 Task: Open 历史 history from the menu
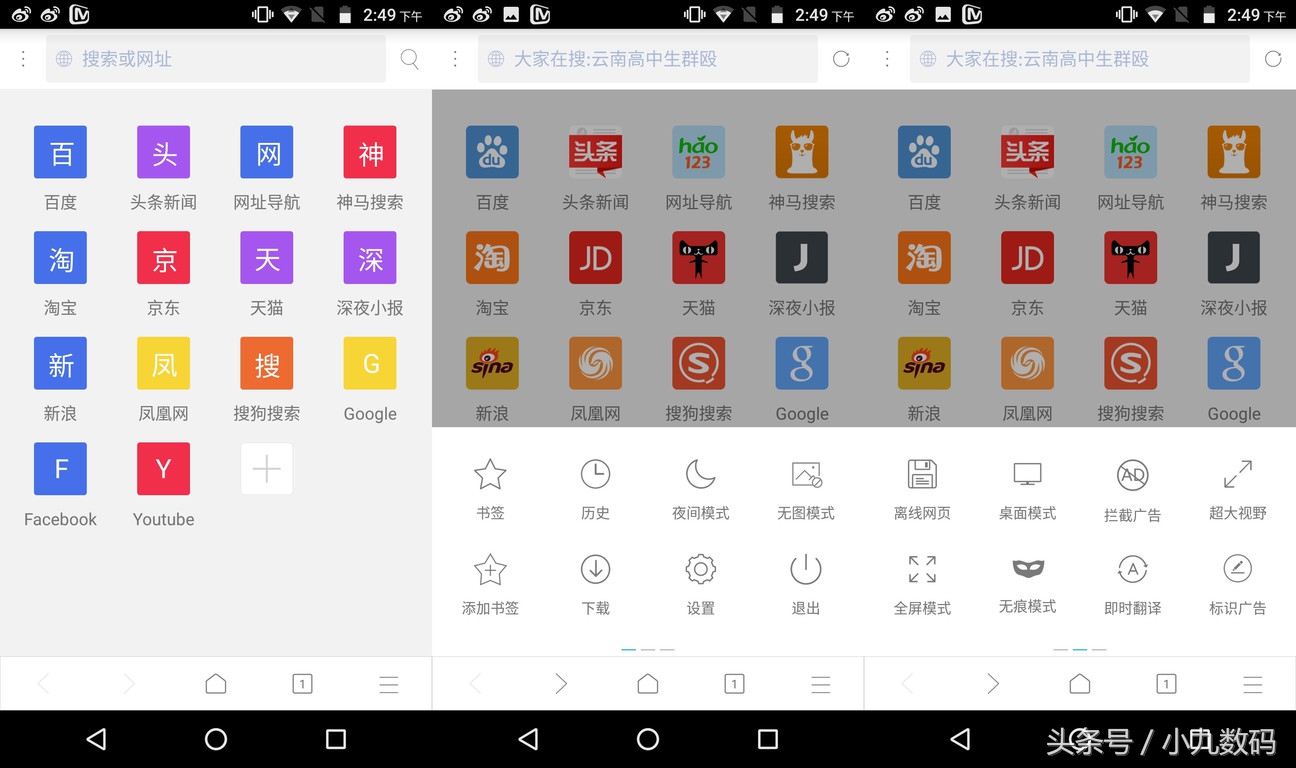click(595, 489)
